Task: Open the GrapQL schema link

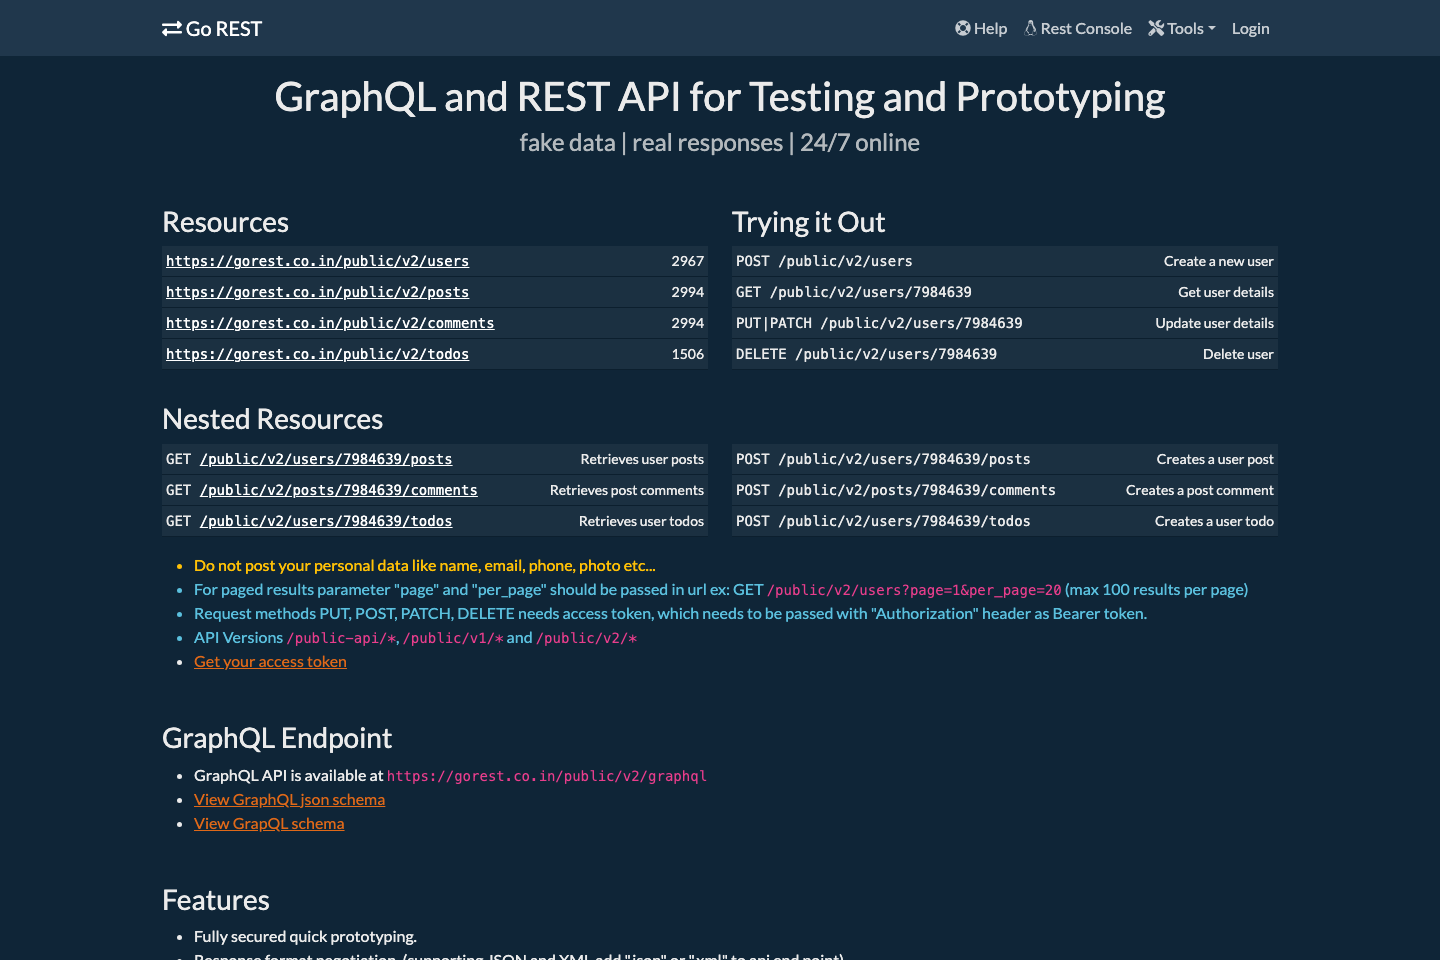Action: tap(269, 823)
